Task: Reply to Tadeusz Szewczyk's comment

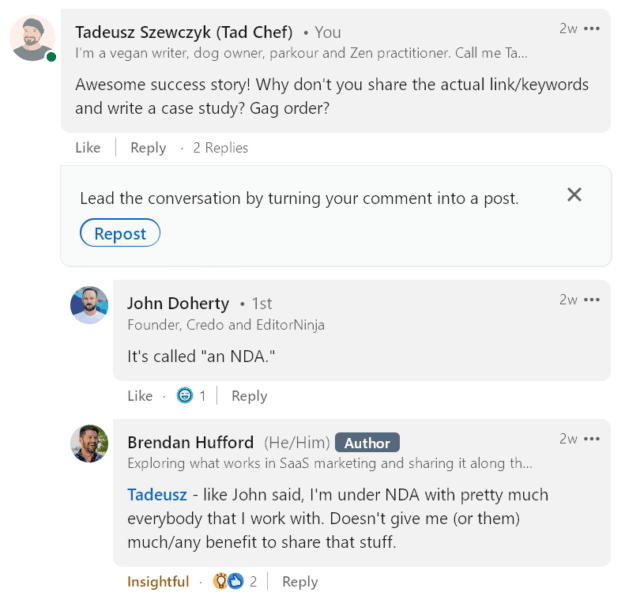Action: click(x=148, y=147)
